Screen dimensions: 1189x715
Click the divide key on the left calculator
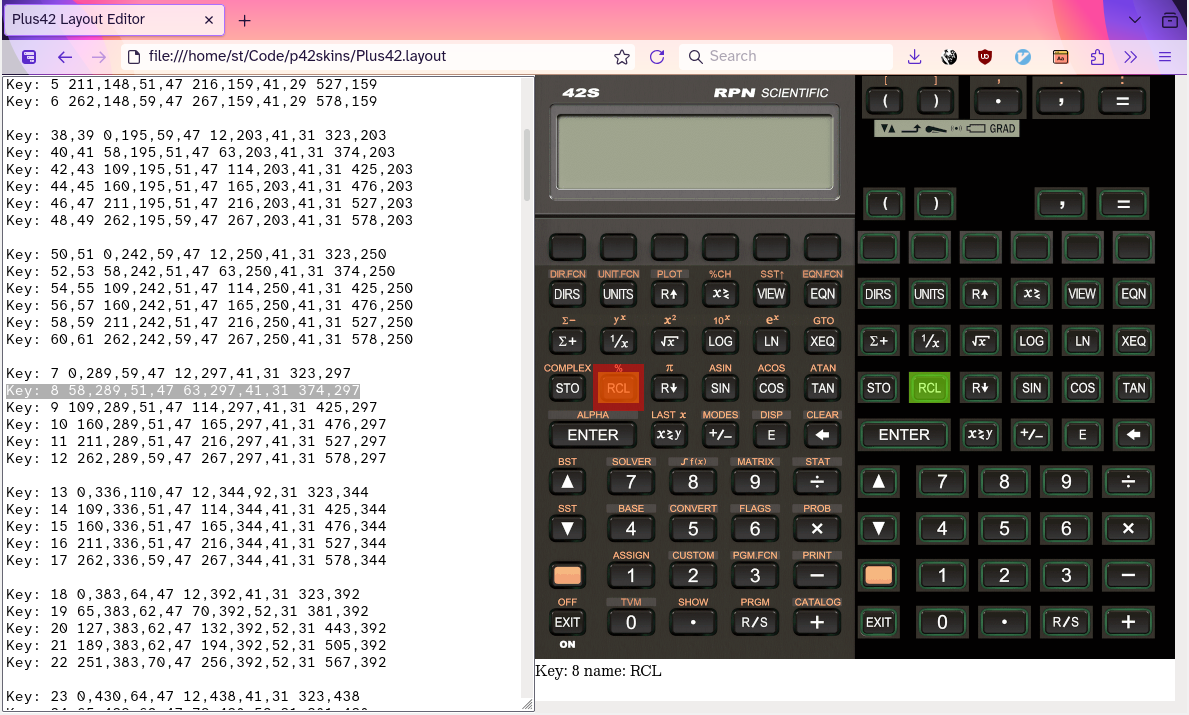tap(817, 482)
